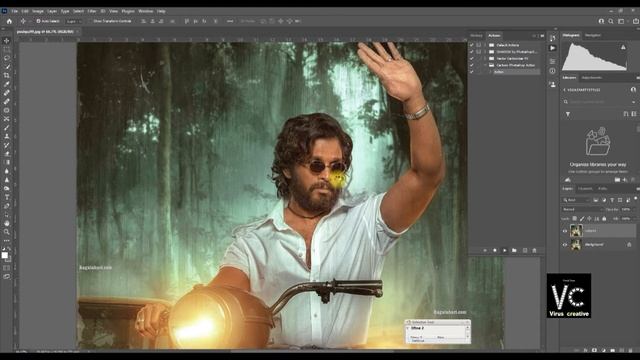Click Stop button in Actions panel

(485, 250)
